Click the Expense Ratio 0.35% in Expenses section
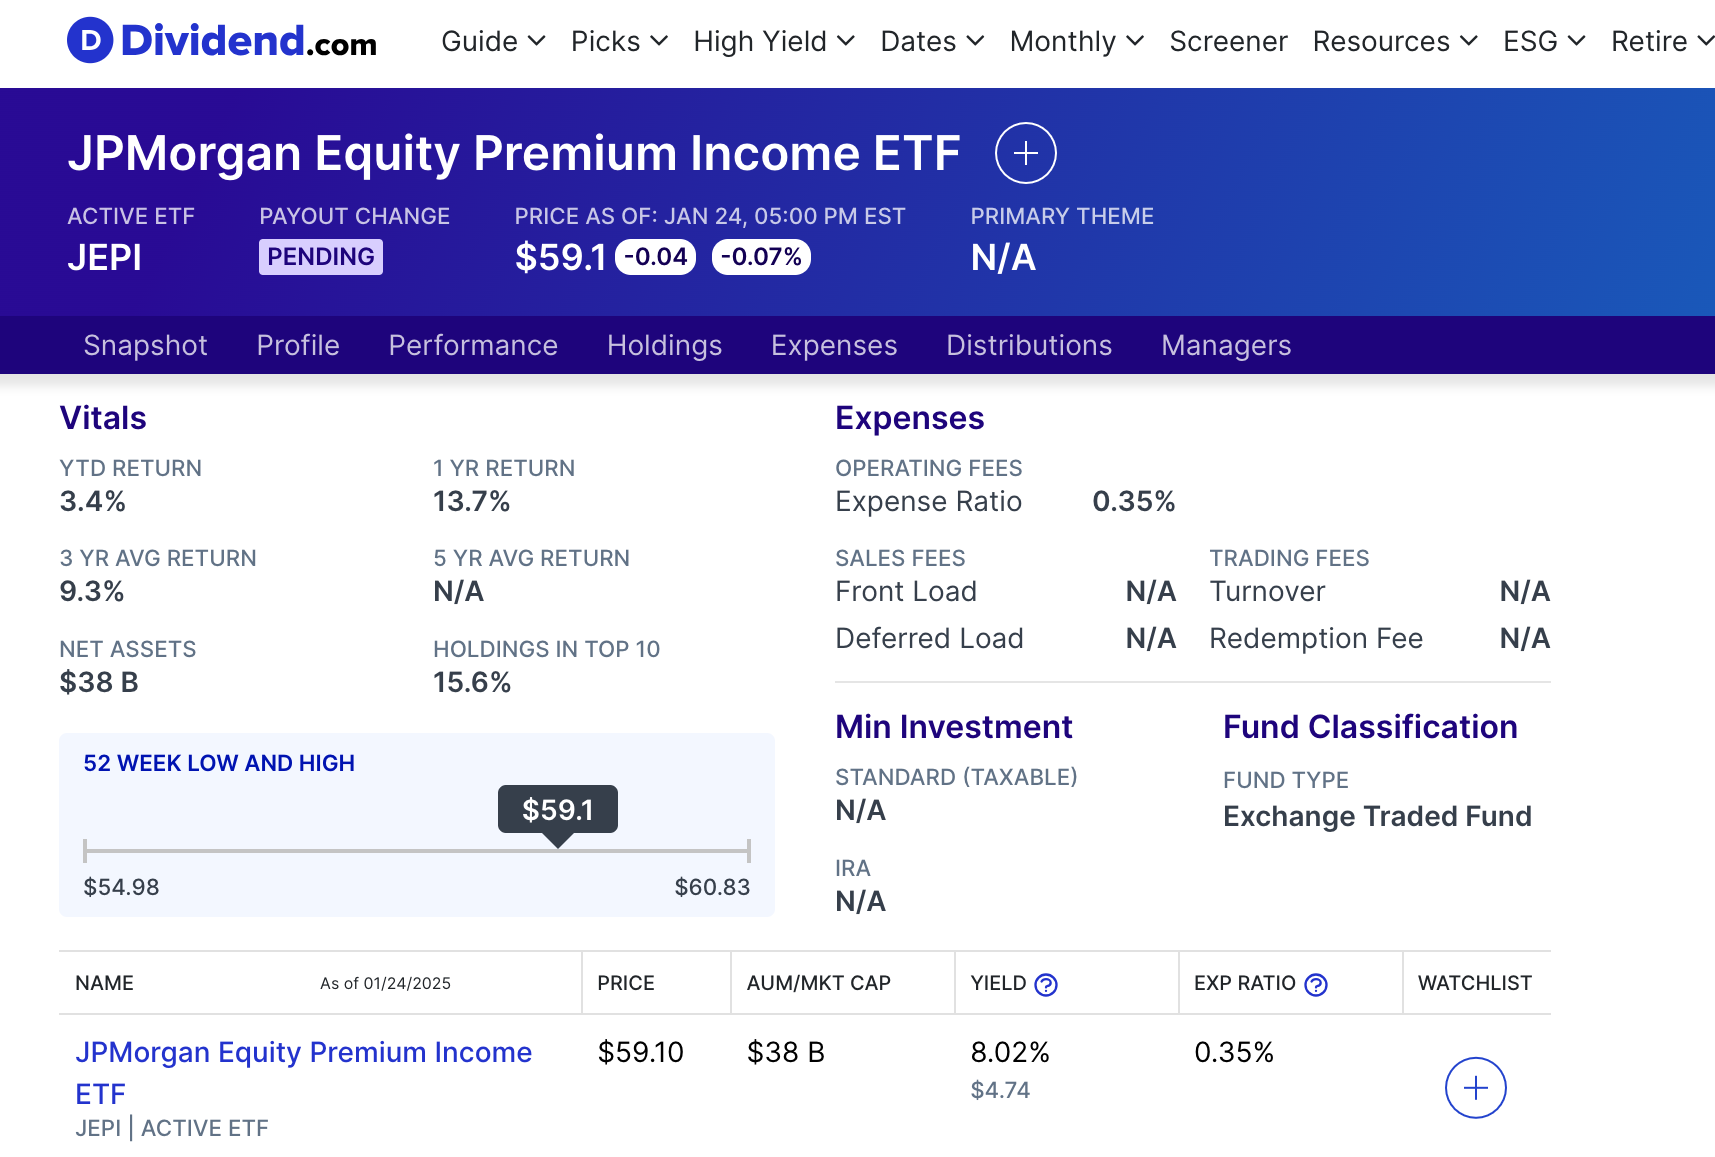Screen dimensions: 1715x1157 click(1133, 501)
